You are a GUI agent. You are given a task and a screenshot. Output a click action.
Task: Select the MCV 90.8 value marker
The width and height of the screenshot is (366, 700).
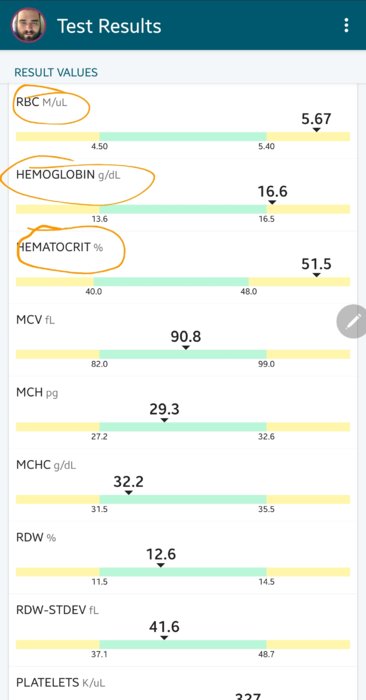click(x=186, y=339)
